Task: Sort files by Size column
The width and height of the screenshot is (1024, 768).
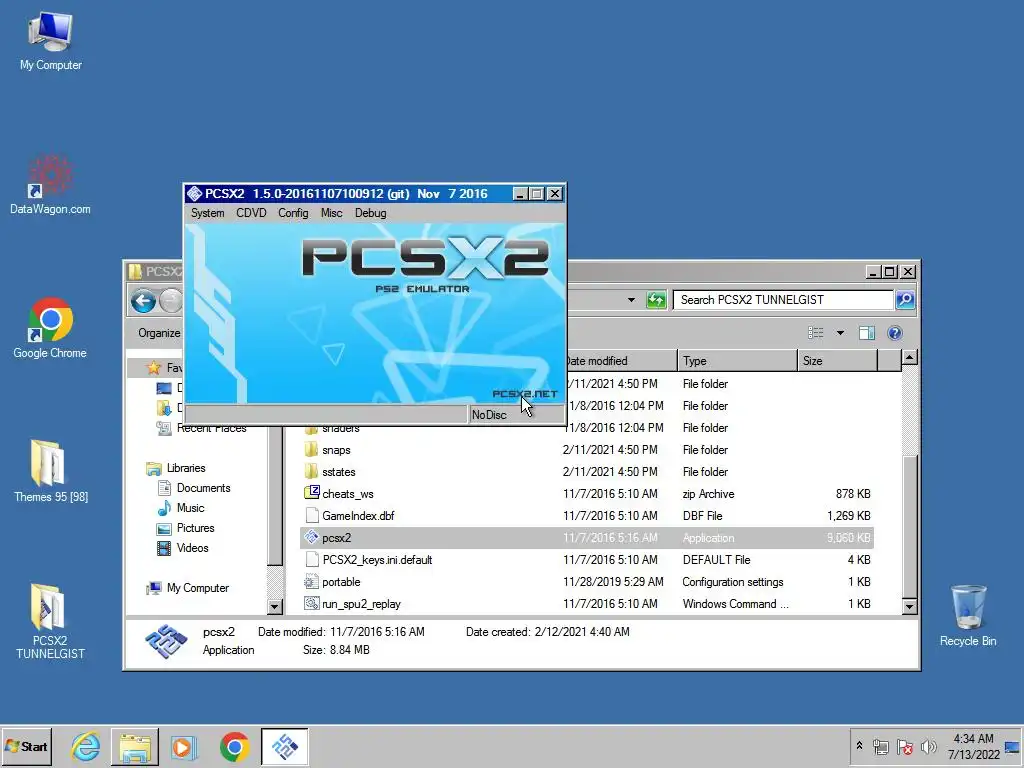Action: tap(837, 361)
